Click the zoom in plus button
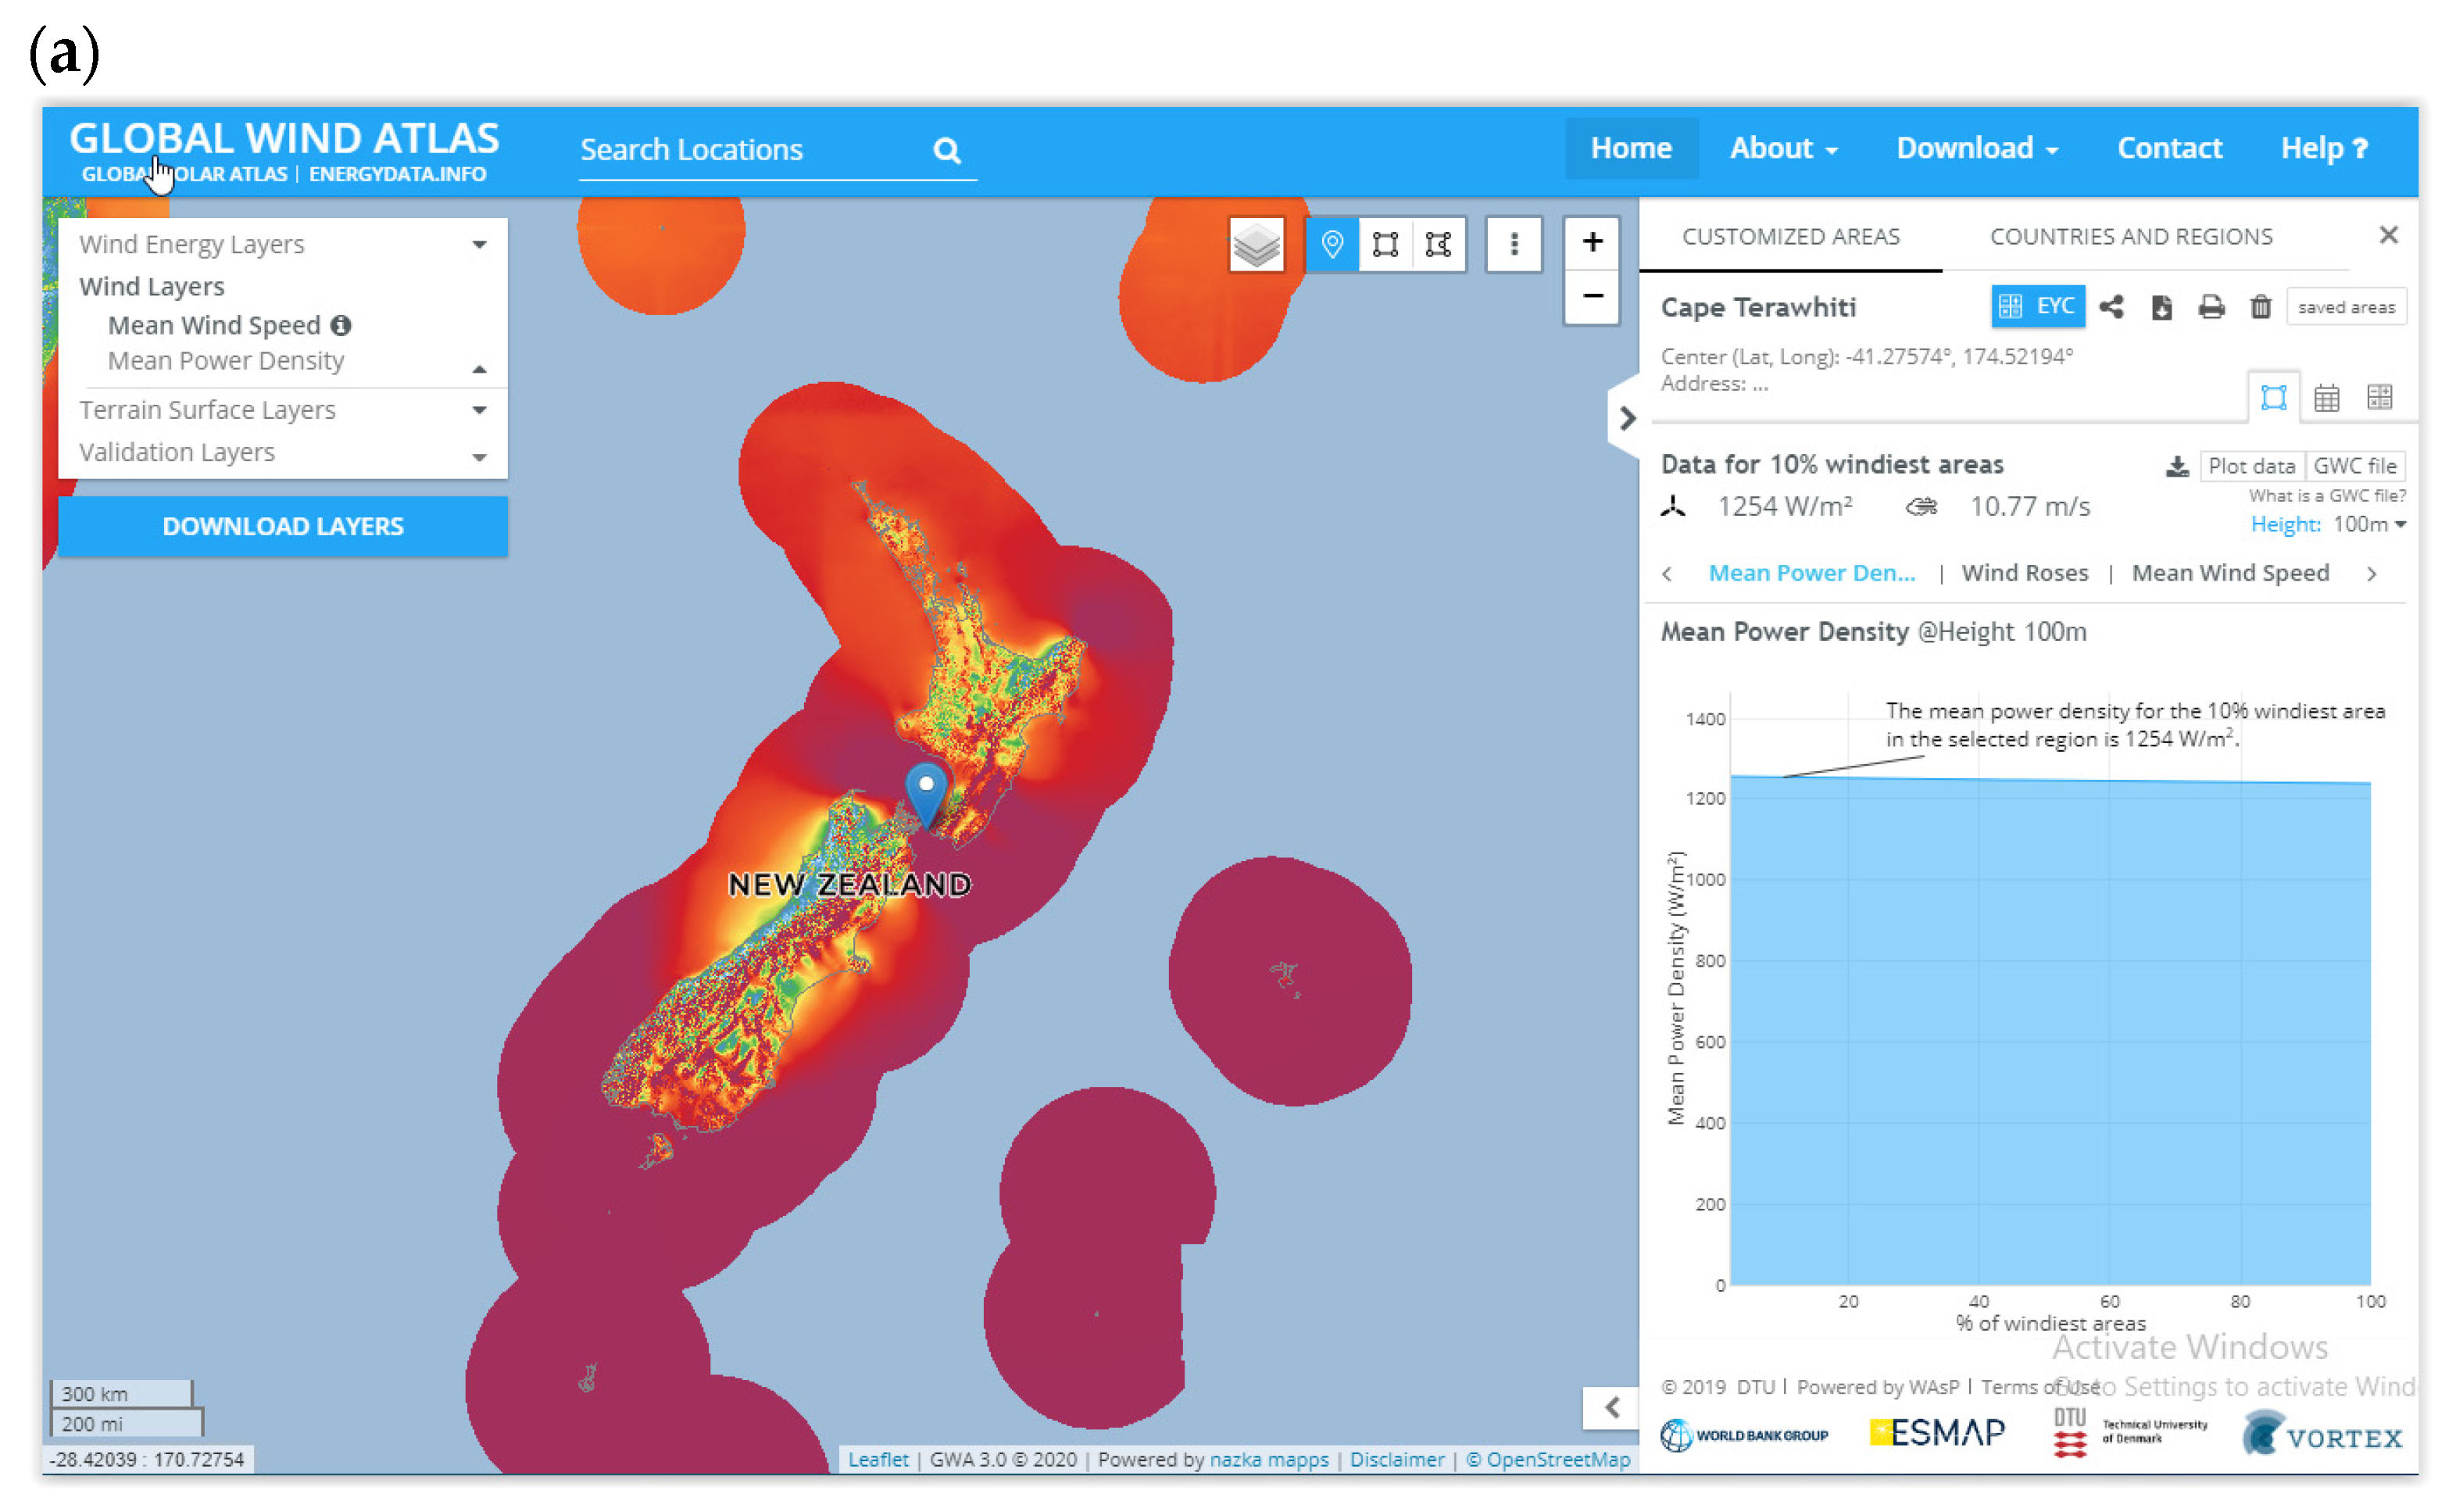This screenshot has height=1512, width=2456. point(1592,242)
